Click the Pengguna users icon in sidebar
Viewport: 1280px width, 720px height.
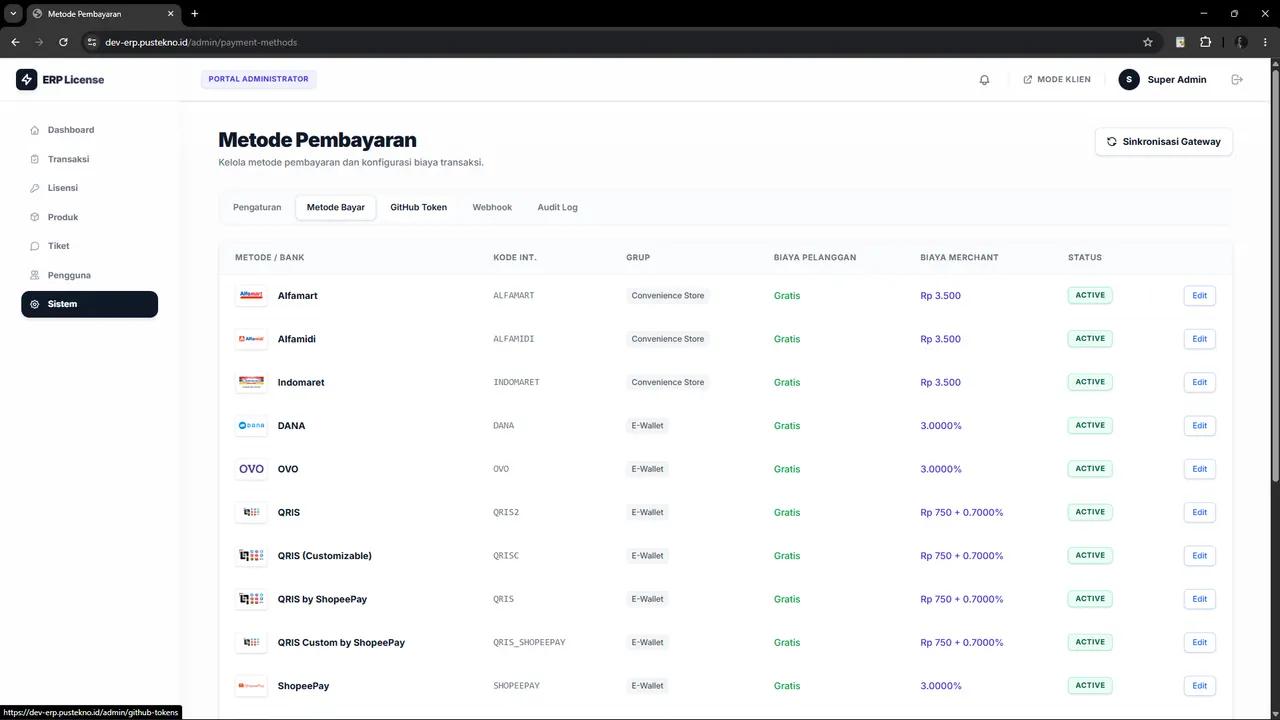coord(35,275)
